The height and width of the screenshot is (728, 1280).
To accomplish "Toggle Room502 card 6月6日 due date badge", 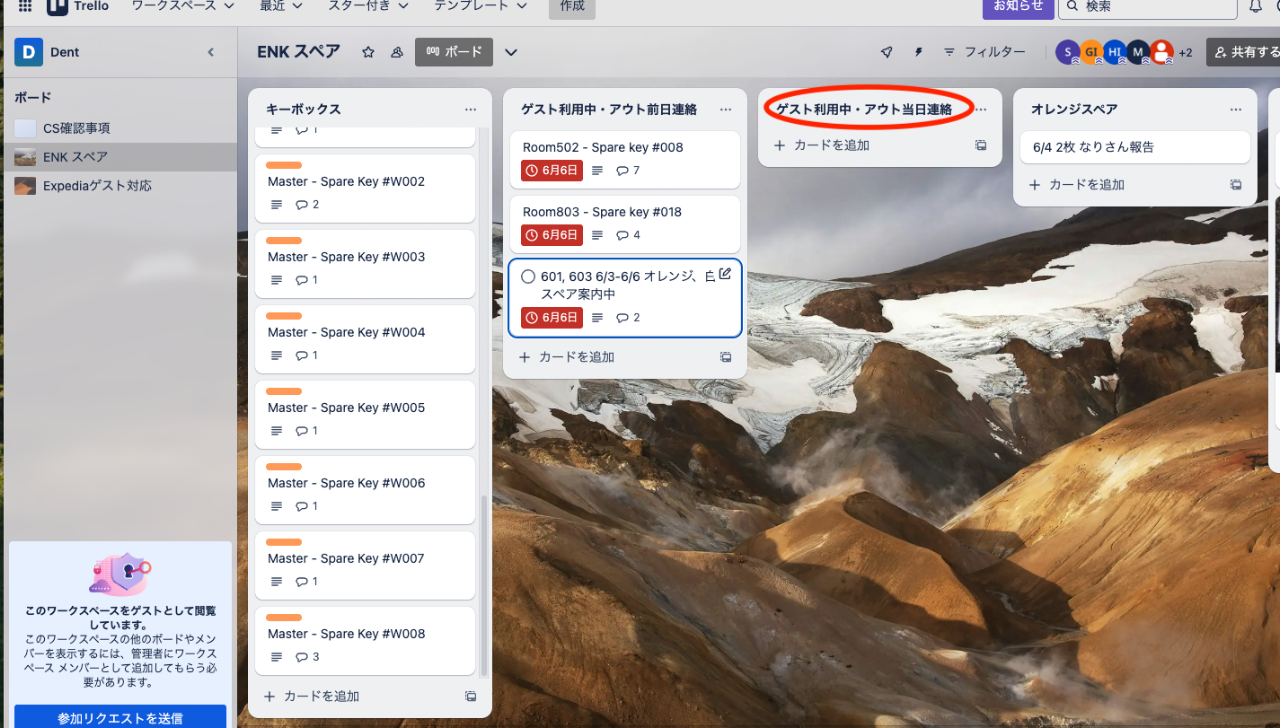I will pos(551,171).
